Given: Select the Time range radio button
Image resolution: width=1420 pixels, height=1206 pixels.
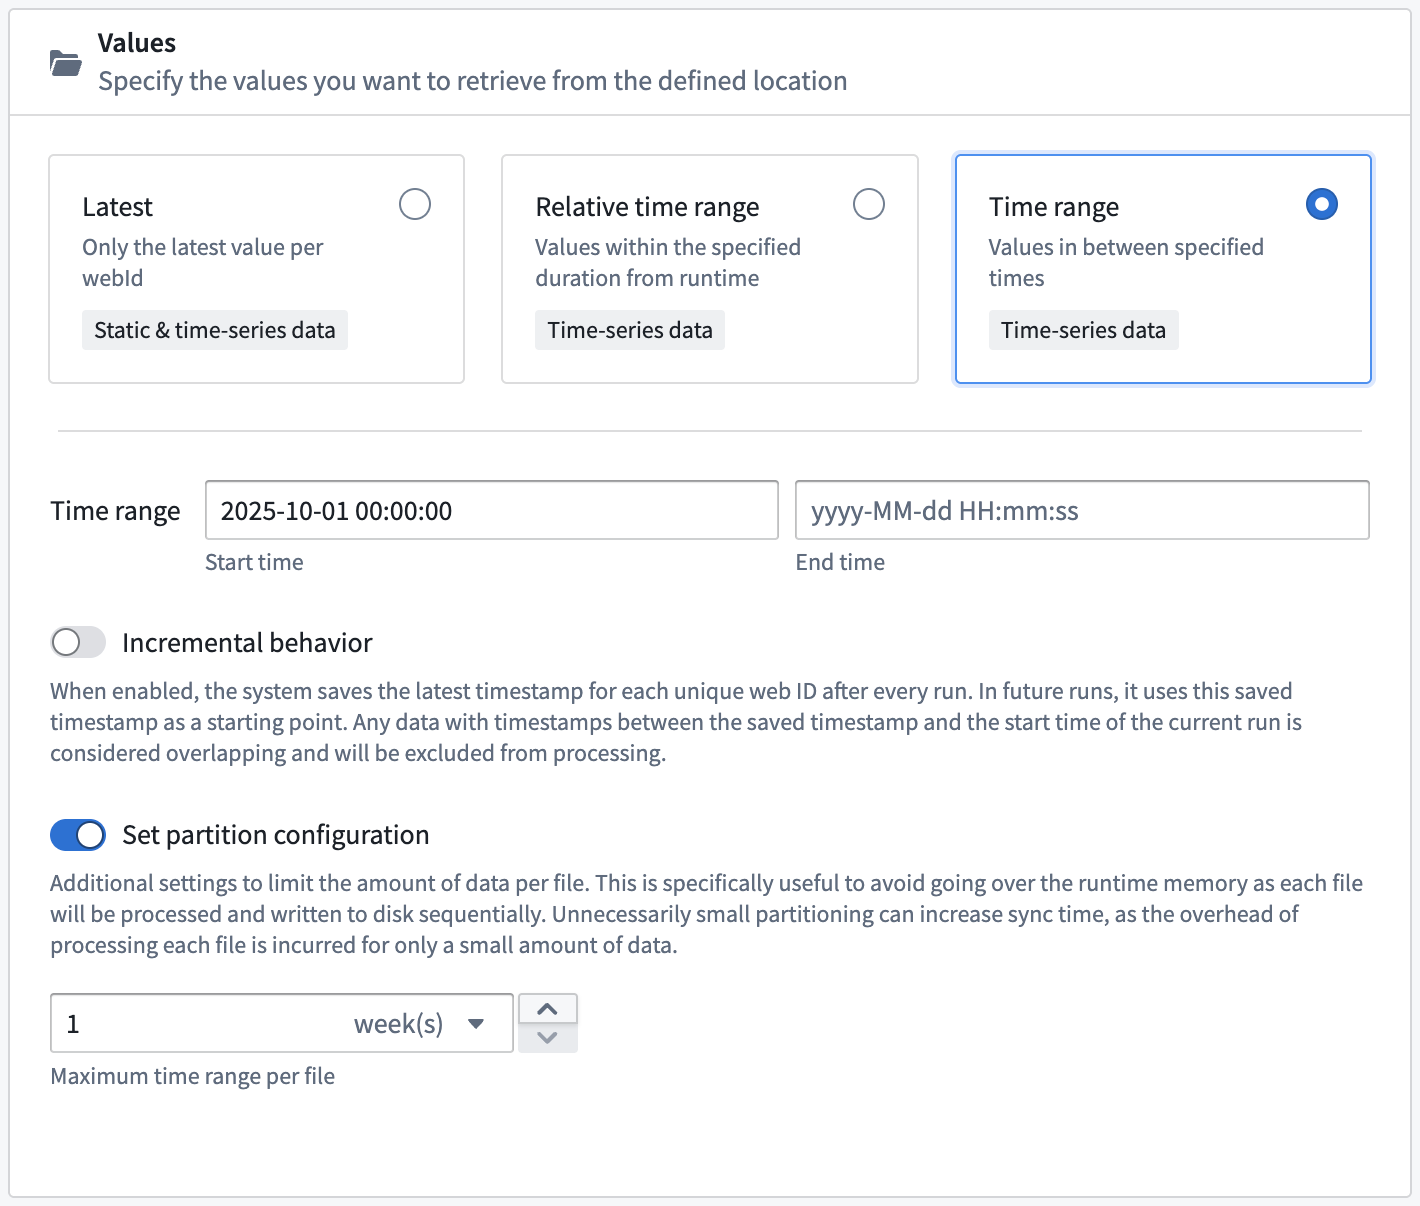Looking at the screenshot, I should tap(1321, 204).
